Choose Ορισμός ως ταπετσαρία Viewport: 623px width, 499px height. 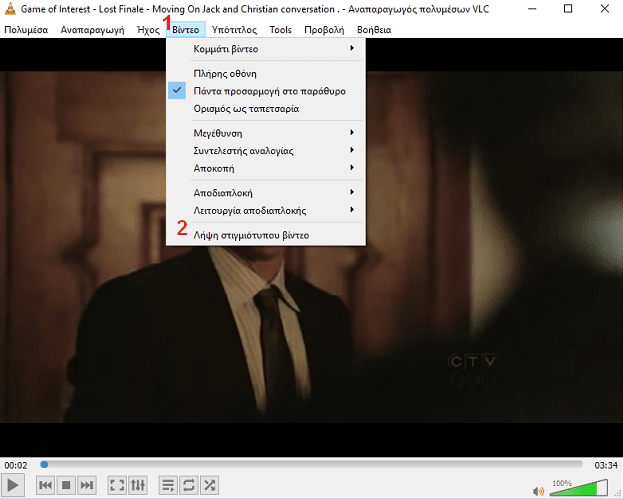[266, 108]
